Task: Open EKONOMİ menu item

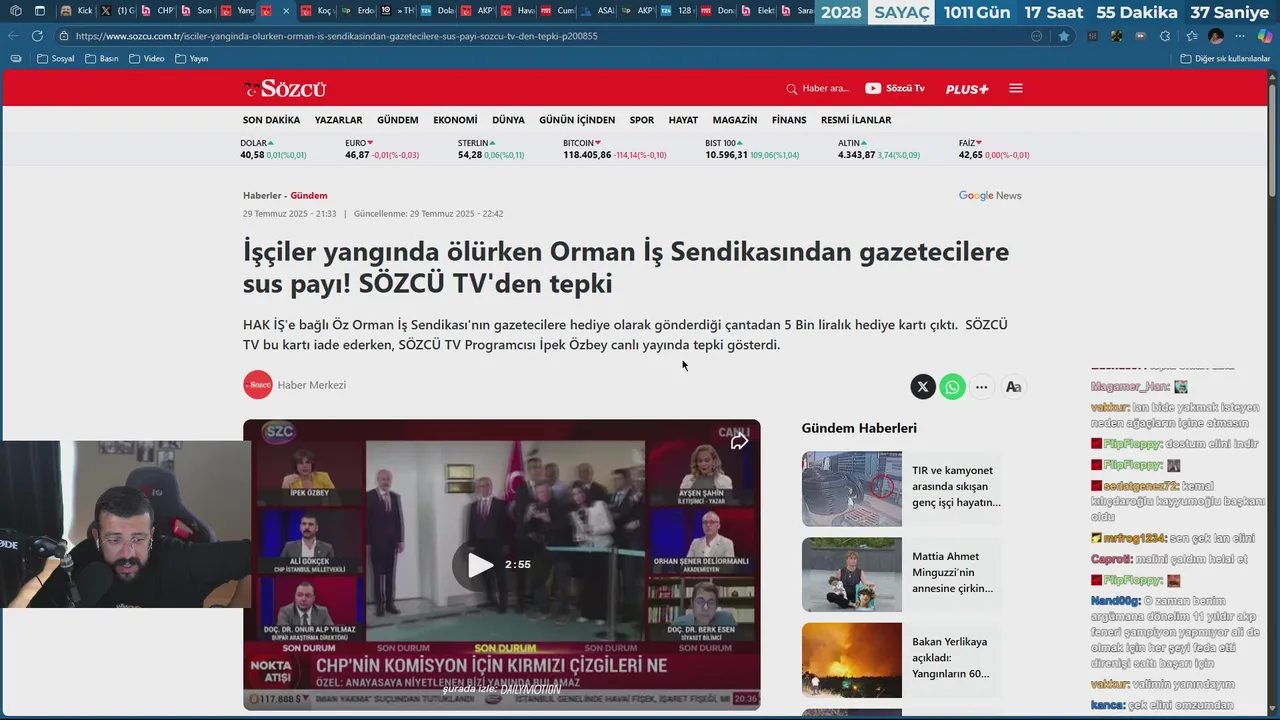Action: [455, 120]
